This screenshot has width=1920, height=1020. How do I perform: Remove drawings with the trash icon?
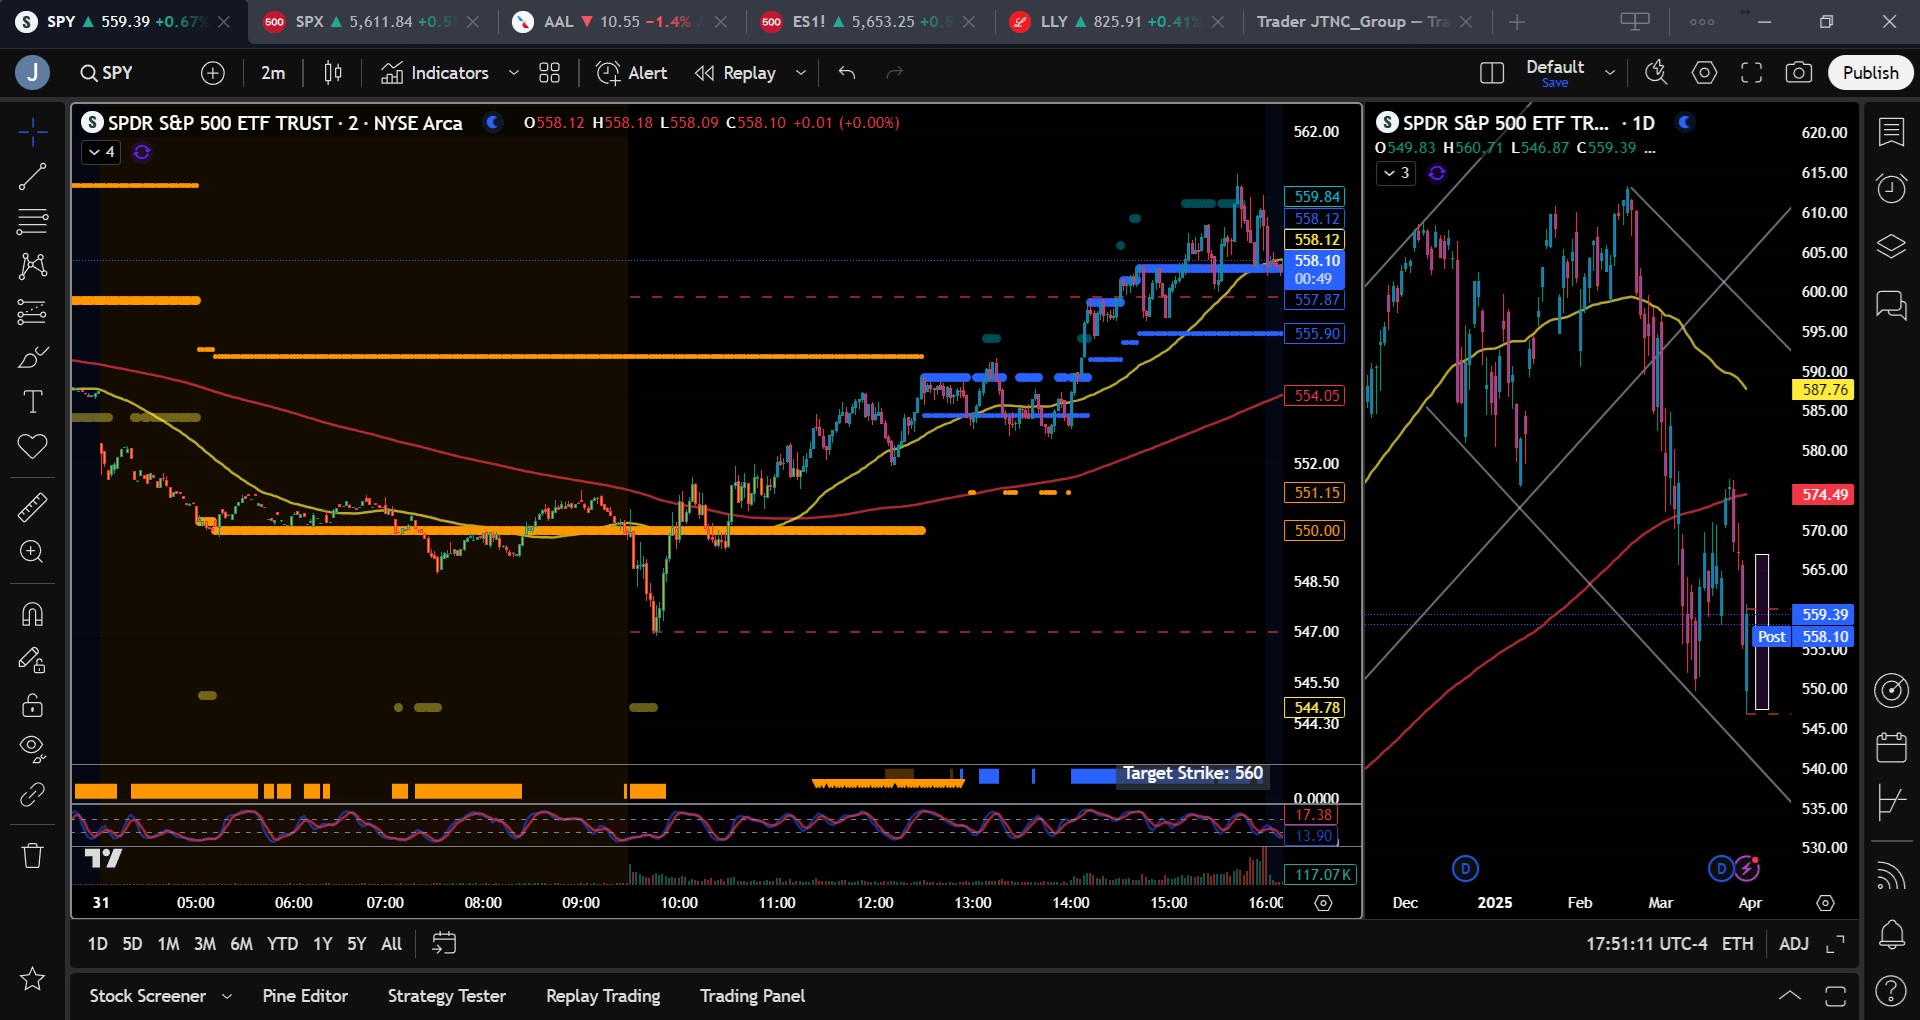(32, 856)
